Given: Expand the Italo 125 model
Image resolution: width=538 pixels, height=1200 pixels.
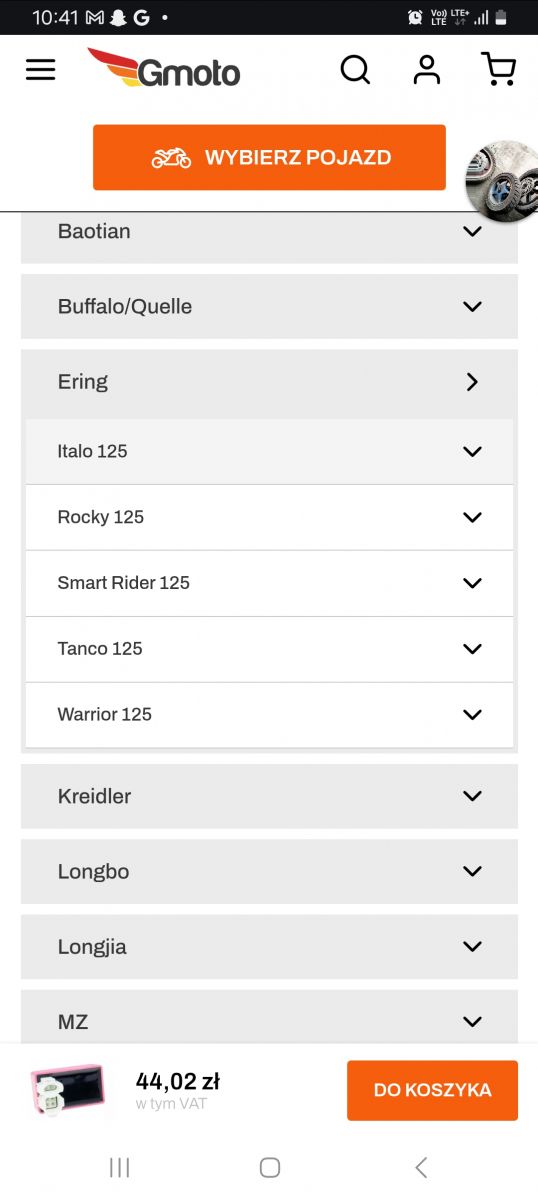Looking at the screenshot, I should coord(269,451).
